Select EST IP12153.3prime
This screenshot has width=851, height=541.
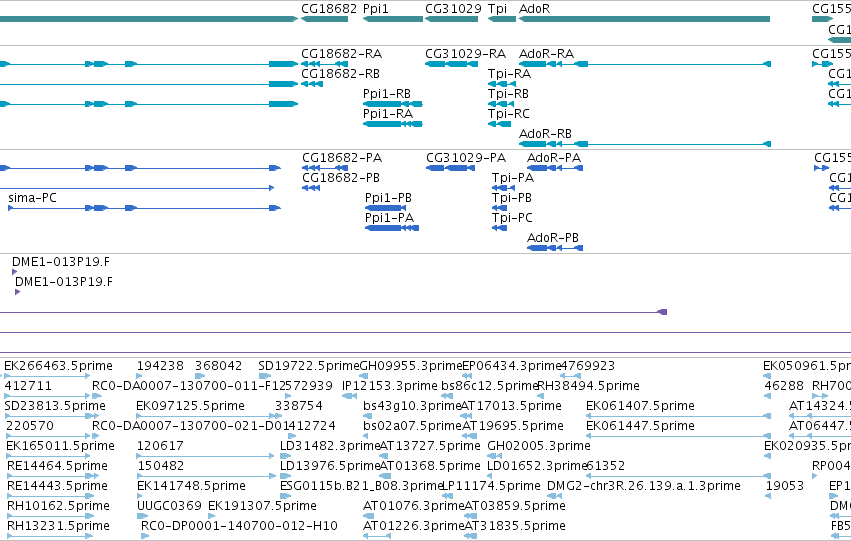pos(349,396)
